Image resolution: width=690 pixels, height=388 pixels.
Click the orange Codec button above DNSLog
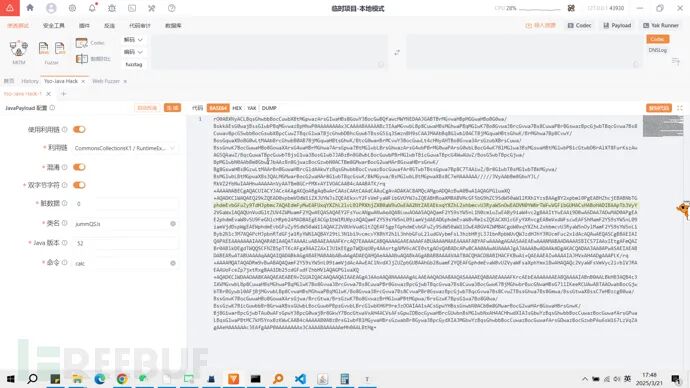click(x=657, y=39)
